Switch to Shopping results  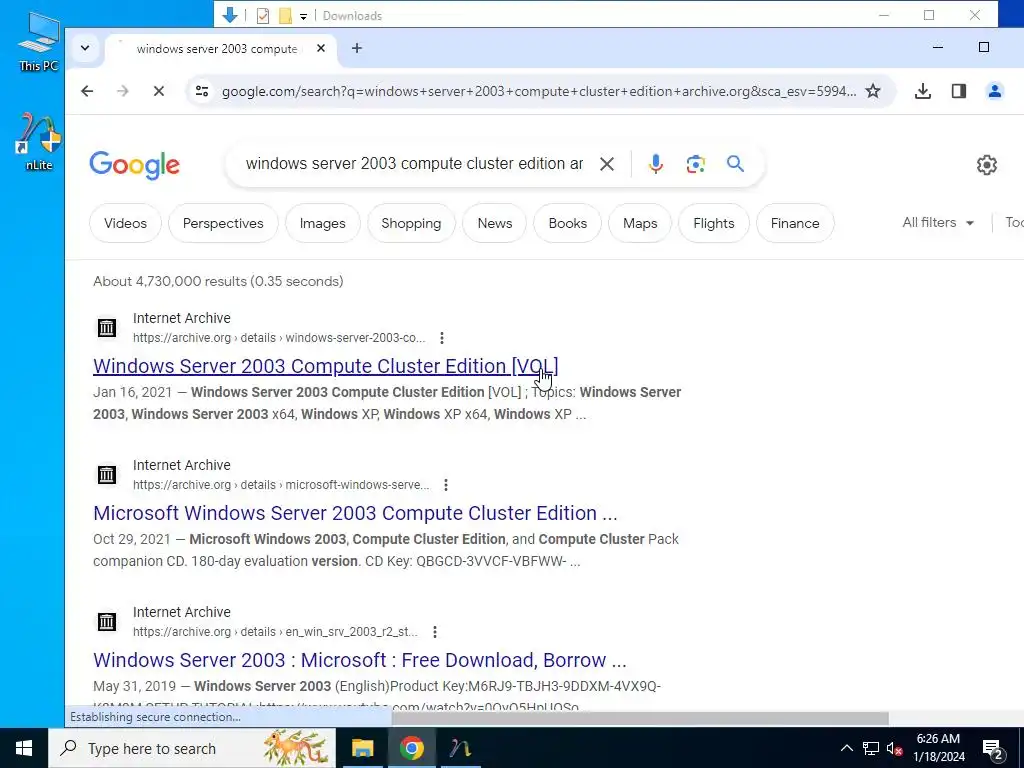click(411, 223)
